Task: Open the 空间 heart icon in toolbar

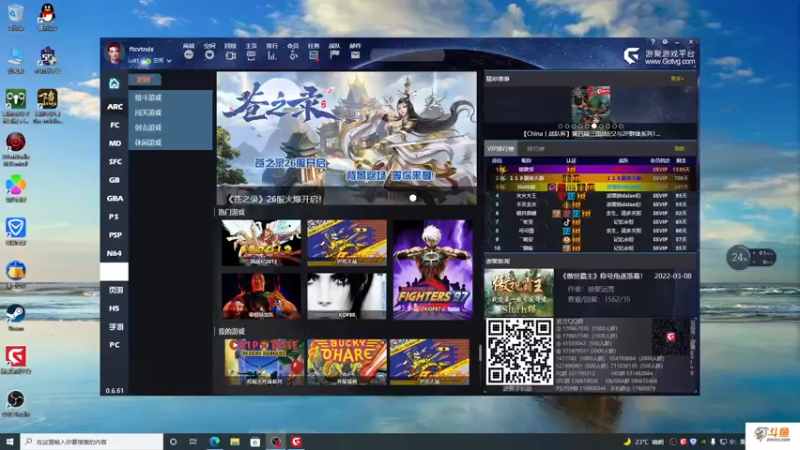Action: click(x=209, y=55)
